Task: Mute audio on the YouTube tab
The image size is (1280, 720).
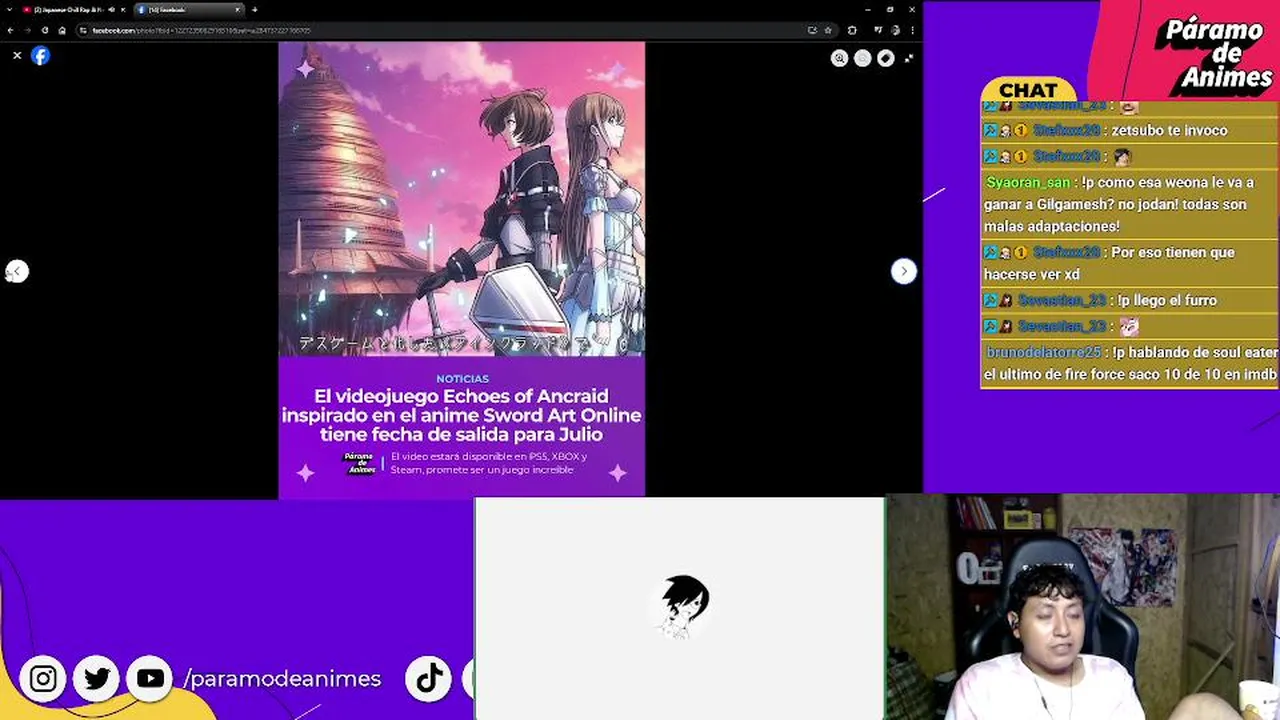Action: click(x=111, y=10)
